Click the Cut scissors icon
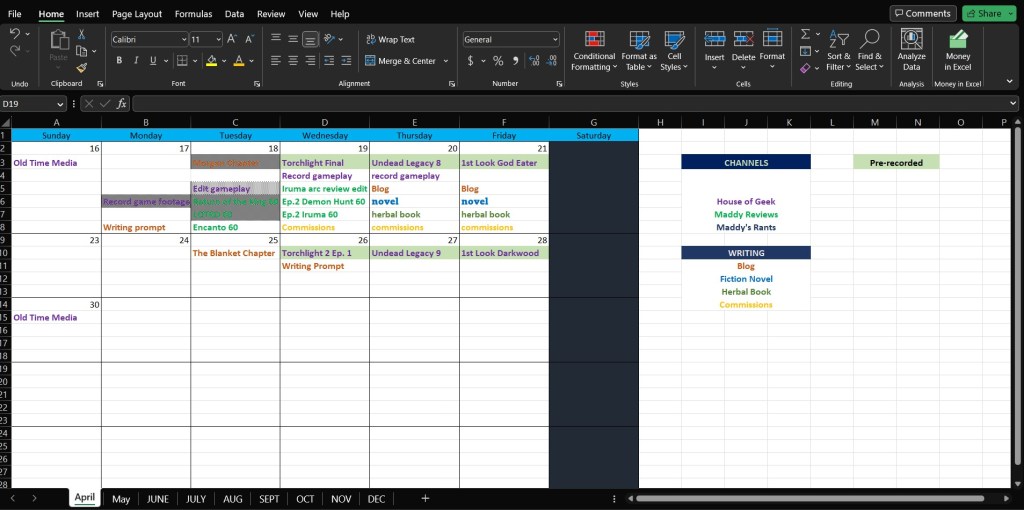 [82, 35]
